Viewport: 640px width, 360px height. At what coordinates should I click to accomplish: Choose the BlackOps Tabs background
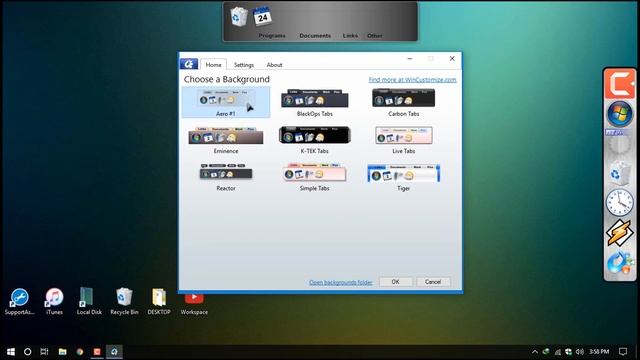[315, 102]
